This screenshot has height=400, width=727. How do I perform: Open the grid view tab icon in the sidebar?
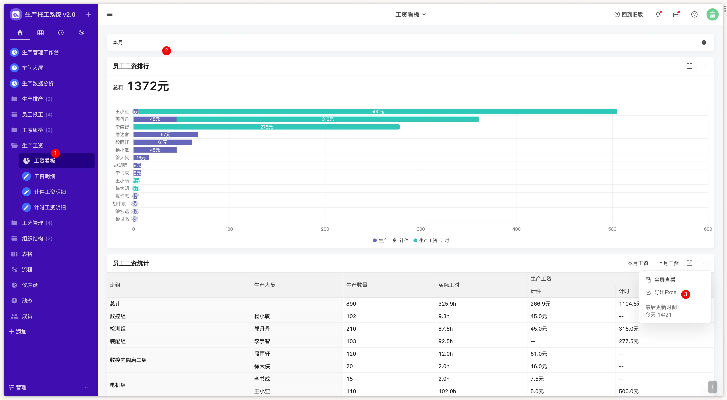(x=39, y=33)
